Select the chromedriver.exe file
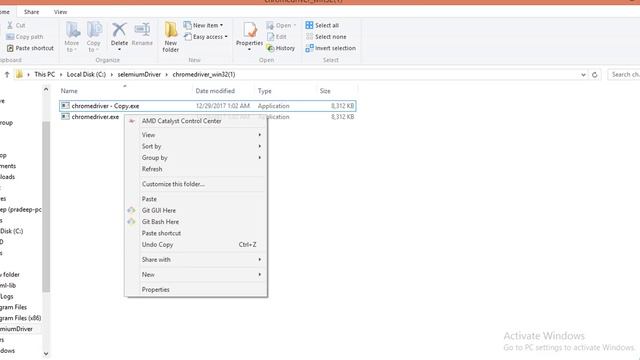640x360 pixels. tap(95, 117)
